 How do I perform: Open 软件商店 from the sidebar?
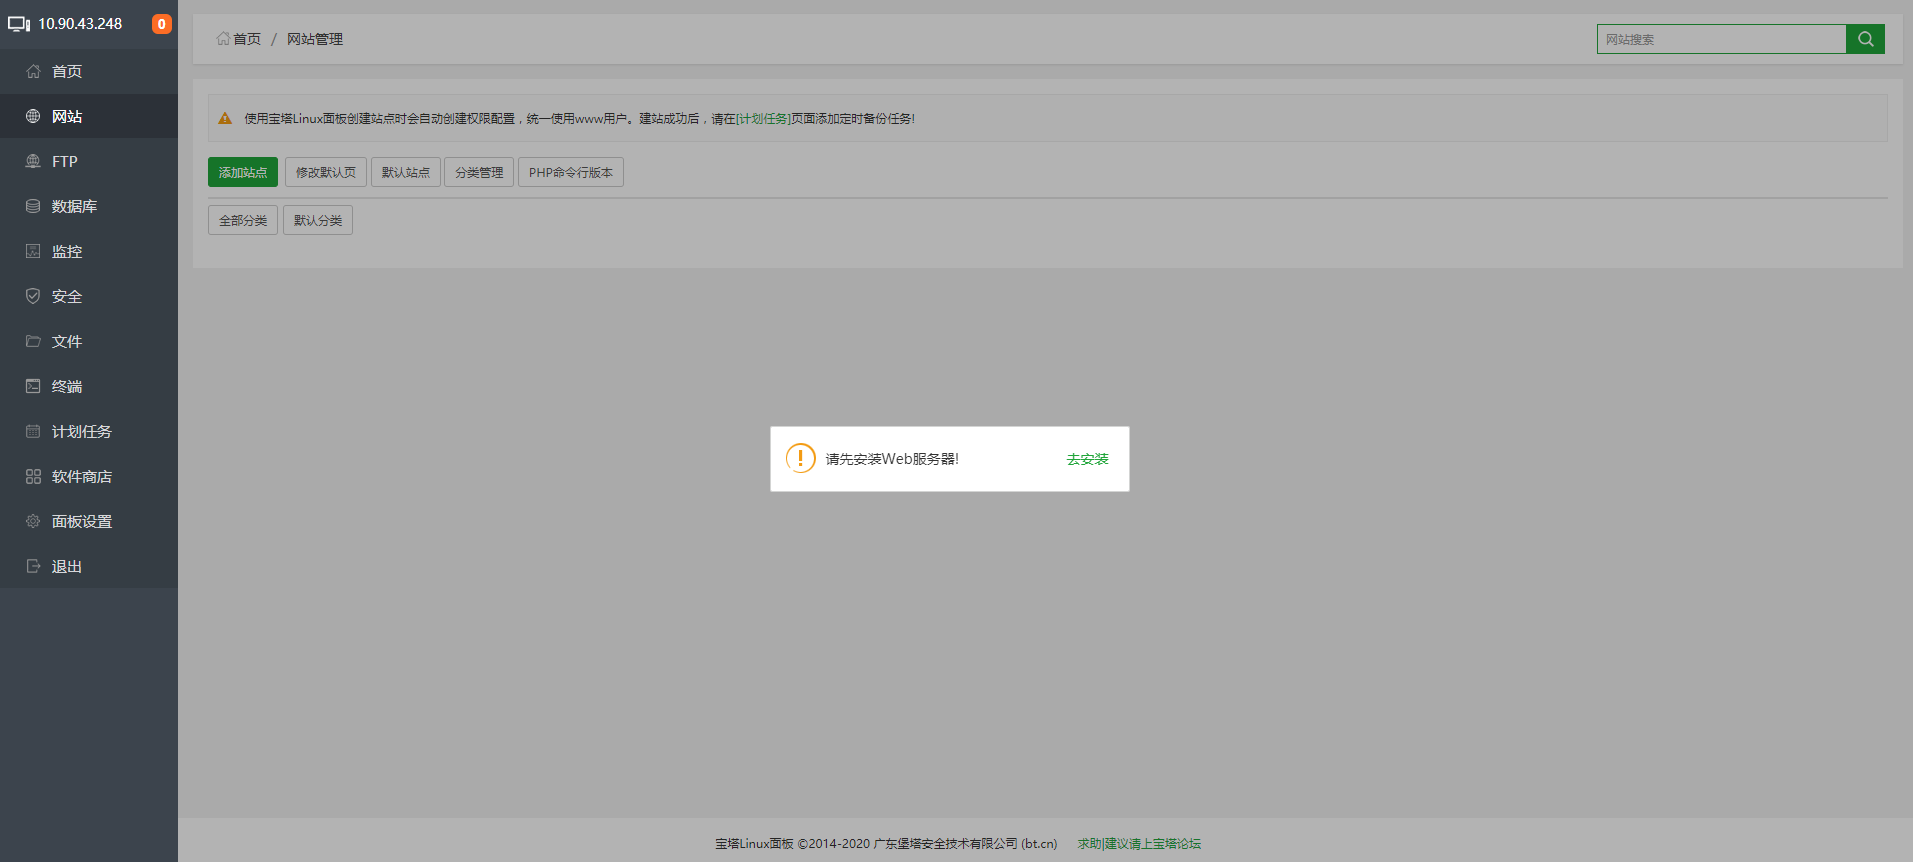[89, 476]
